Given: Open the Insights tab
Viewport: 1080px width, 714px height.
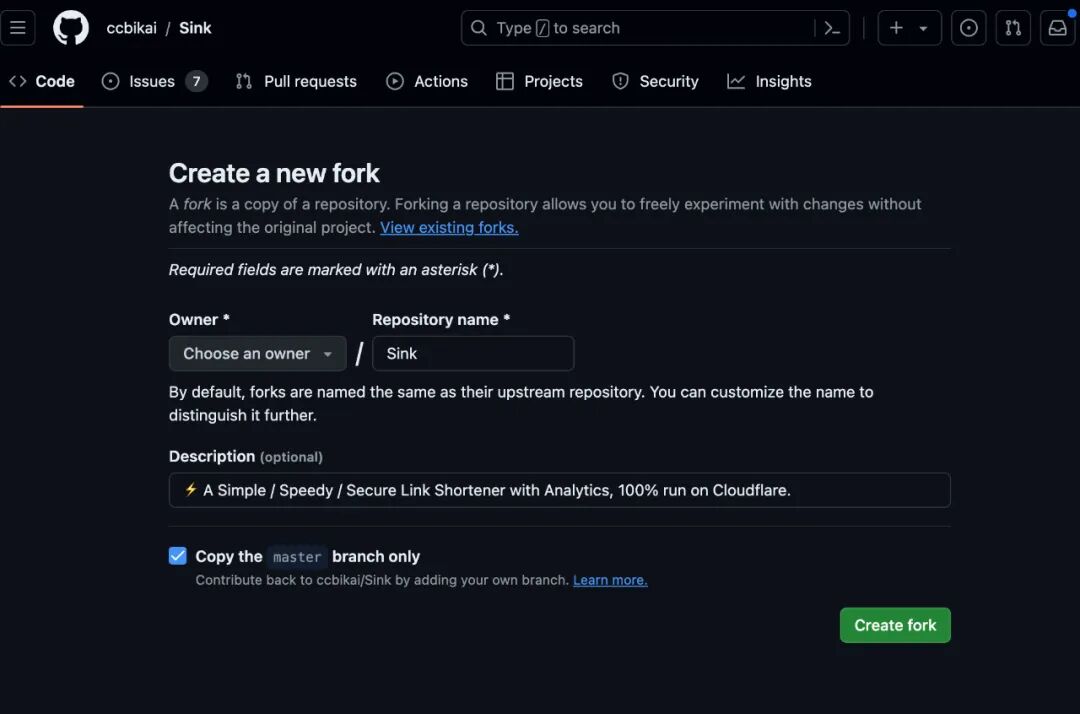Looking at the screenshot, I should pyautogui.click(x=769, y=81).
